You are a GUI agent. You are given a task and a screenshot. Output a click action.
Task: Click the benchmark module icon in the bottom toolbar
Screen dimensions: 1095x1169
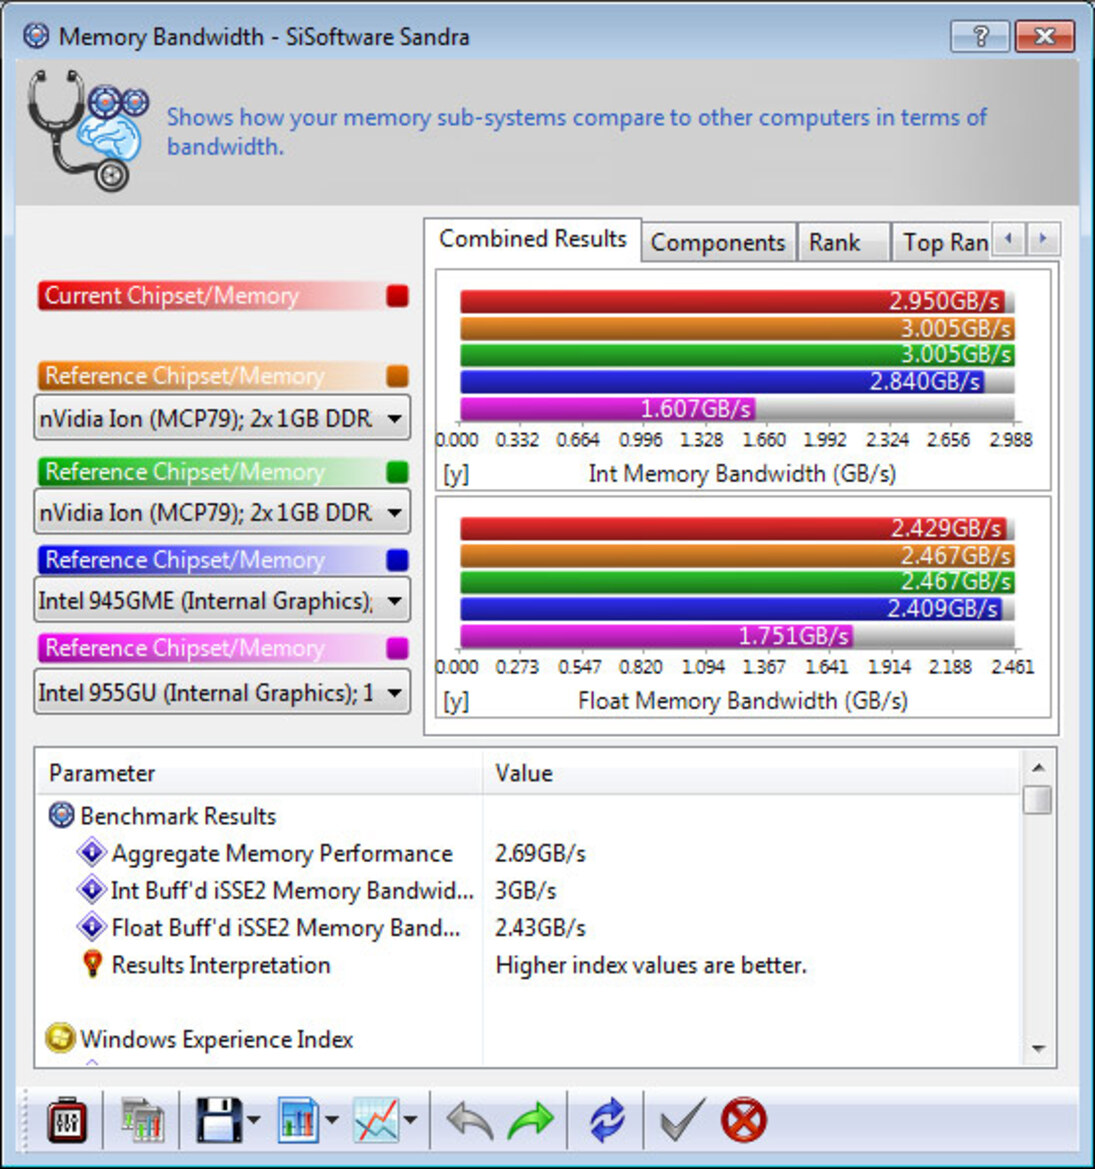pos(66,1120)
